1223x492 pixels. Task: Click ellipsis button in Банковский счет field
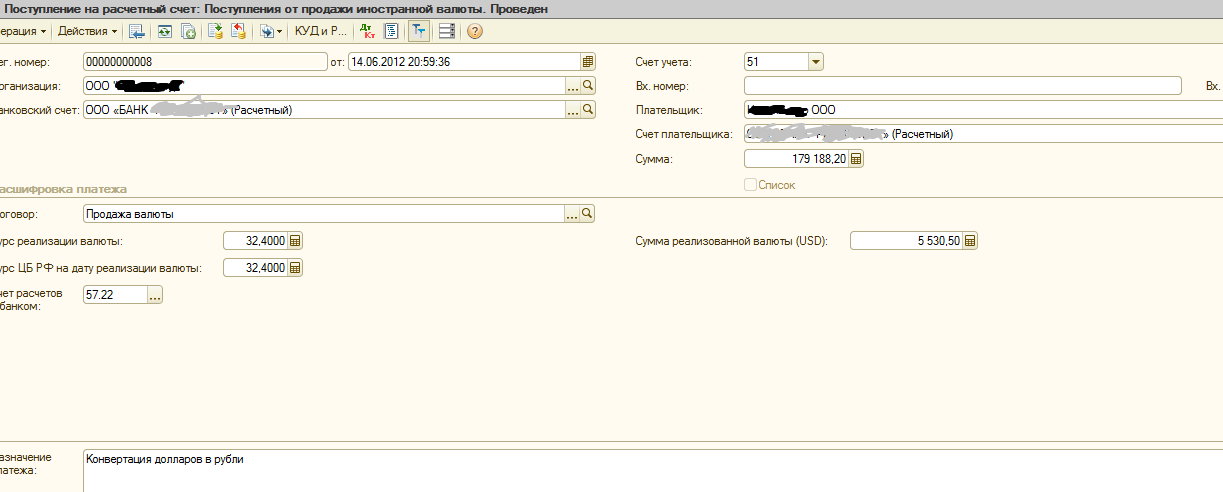(x=572, y=110)
